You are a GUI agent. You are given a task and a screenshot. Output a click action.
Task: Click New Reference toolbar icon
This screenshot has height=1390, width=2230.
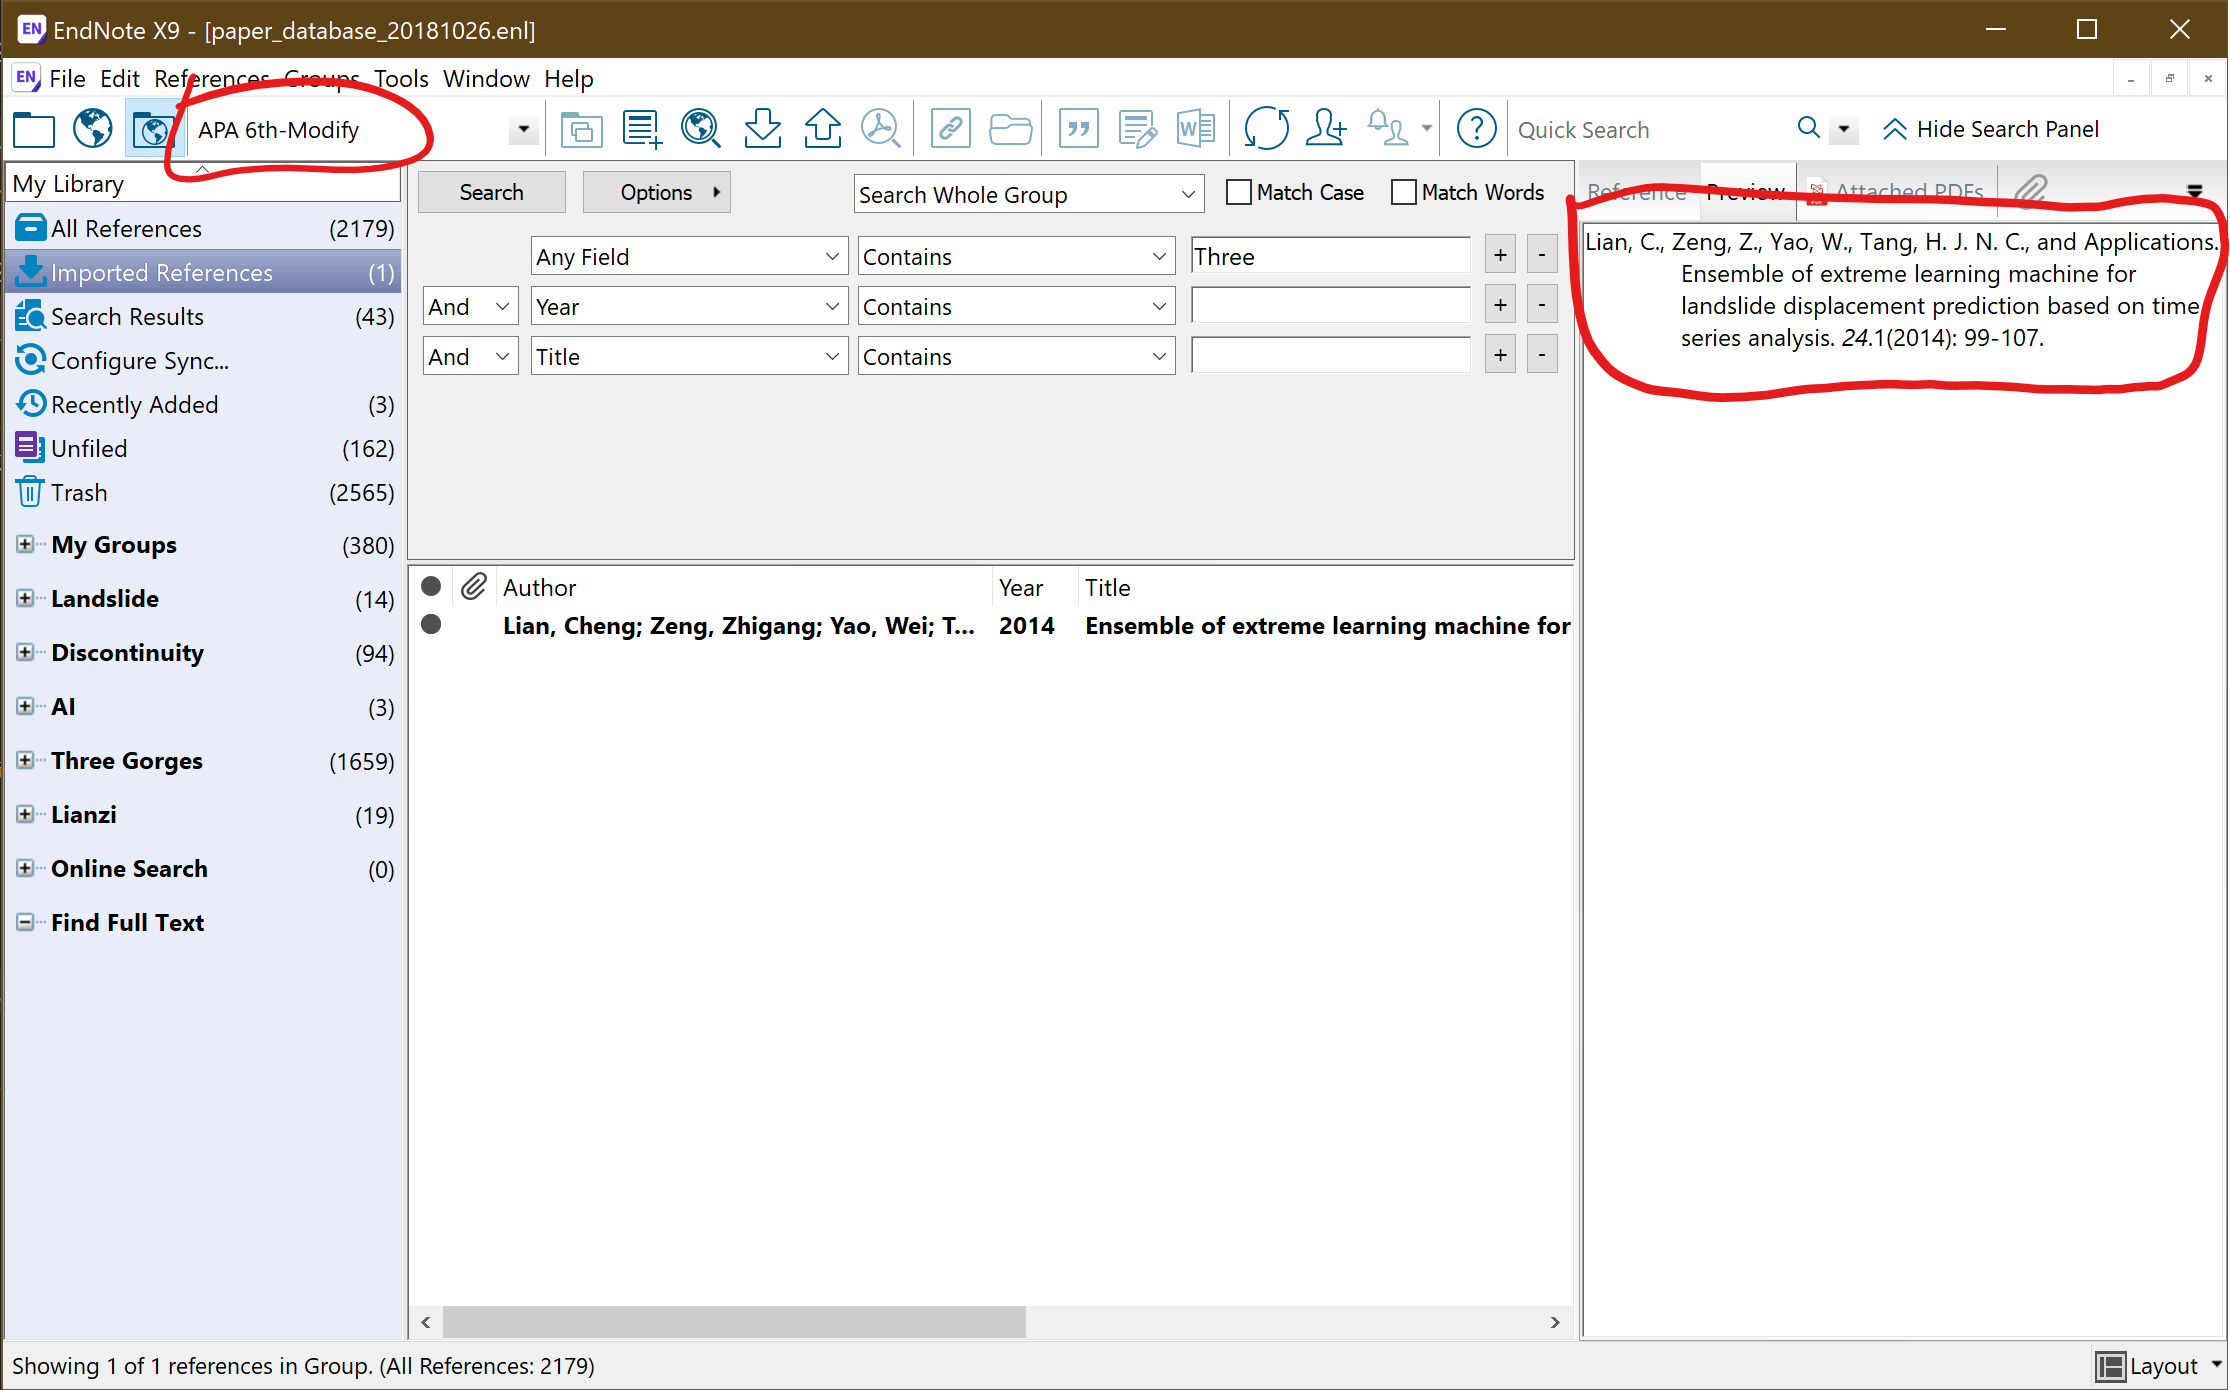click(642, 130)
